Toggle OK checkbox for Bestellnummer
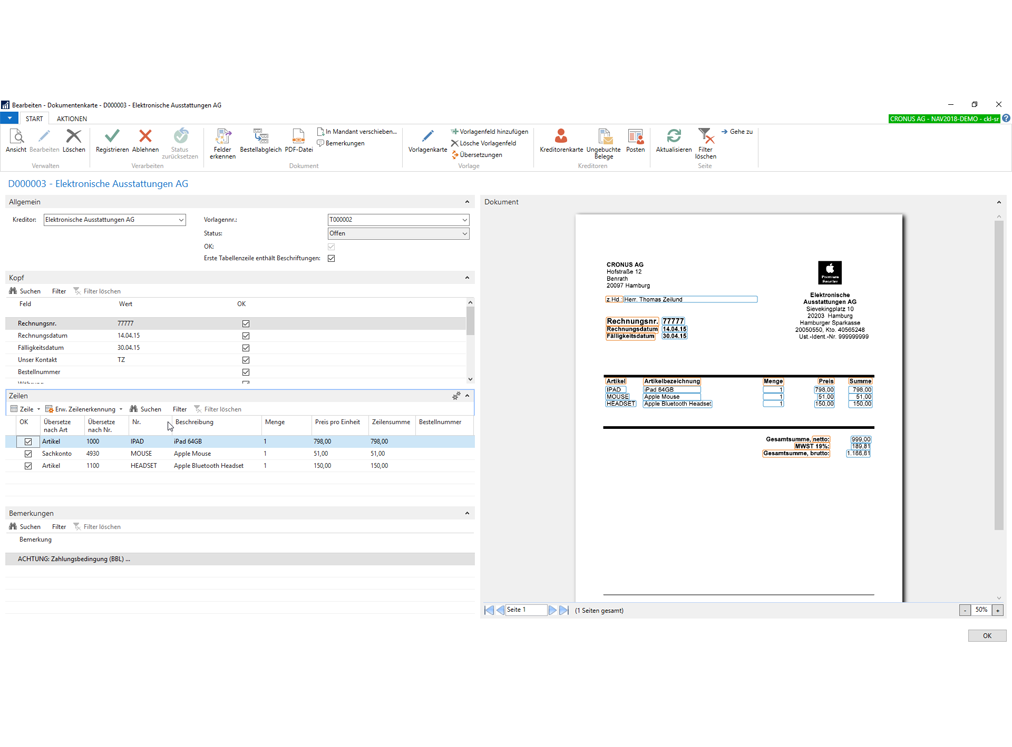 click(x=246, y=373)
